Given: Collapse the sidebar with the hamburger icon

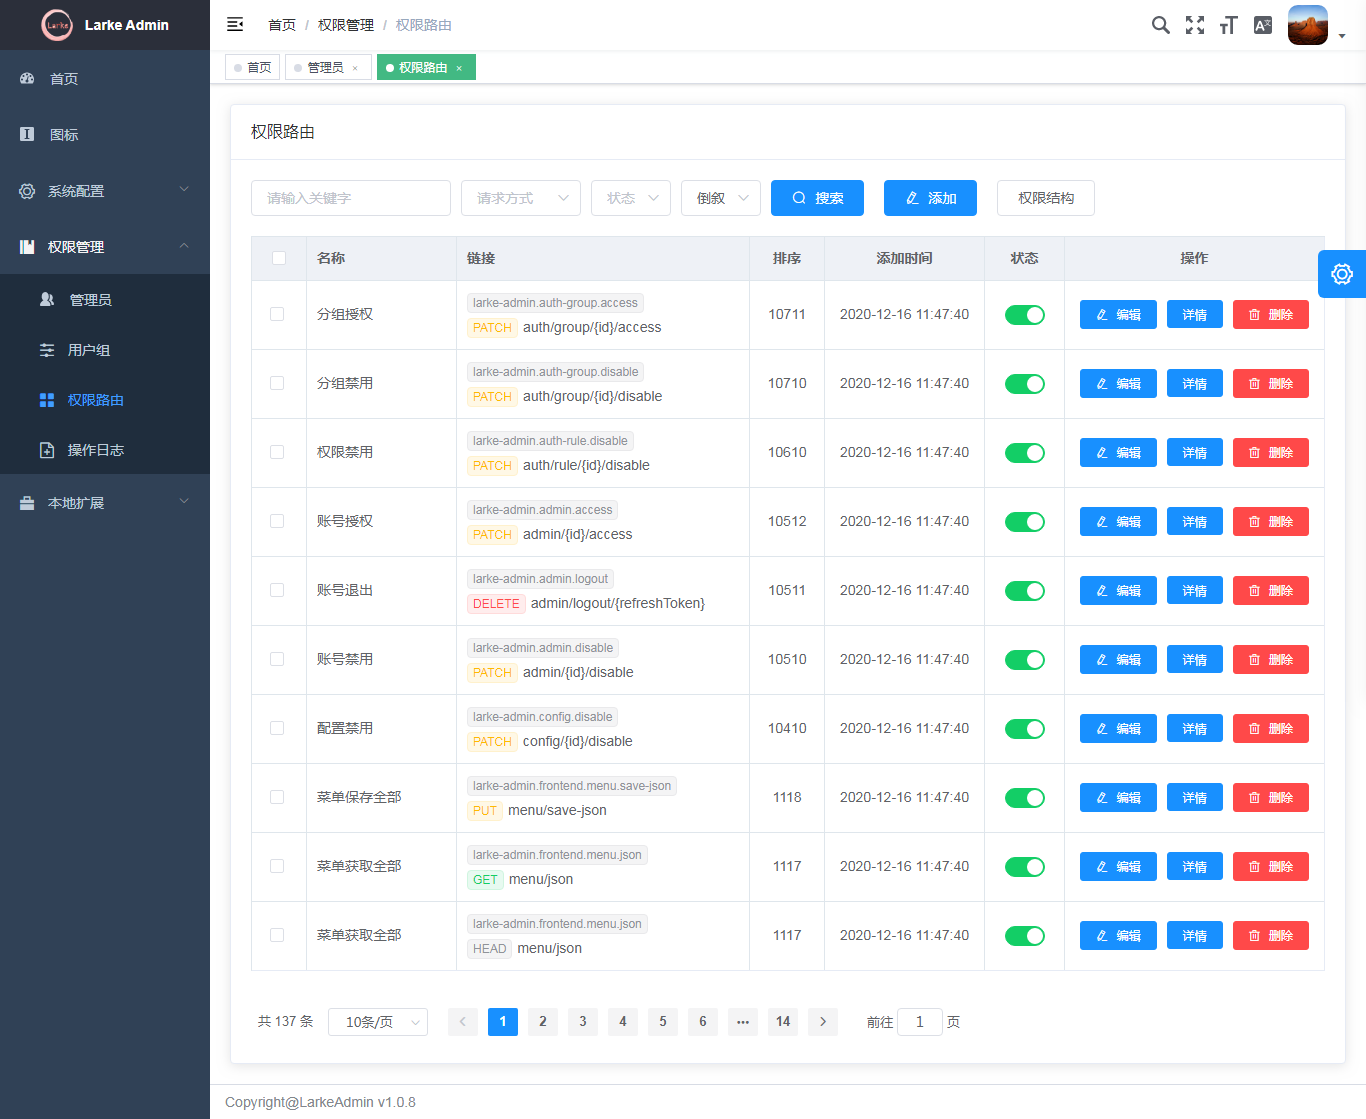Looking at the screenshot, I should click(235, 24).
